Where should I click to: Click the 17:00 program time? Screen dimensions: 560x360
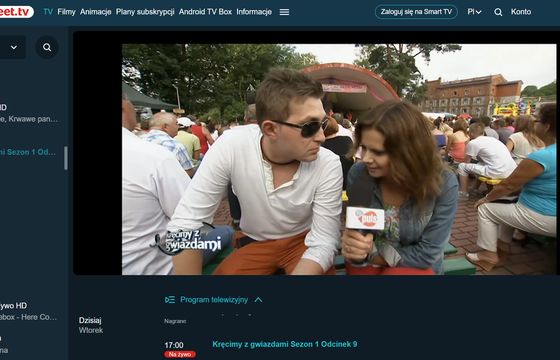tap(174, 345)
